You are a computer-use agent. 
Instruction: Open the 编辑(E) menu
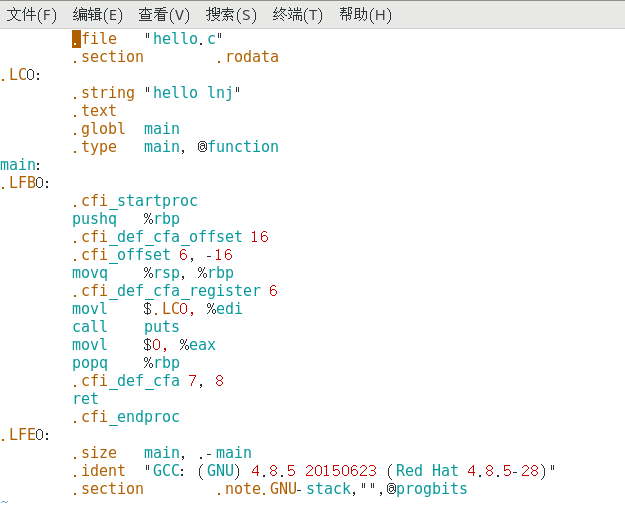click(98, 15)
